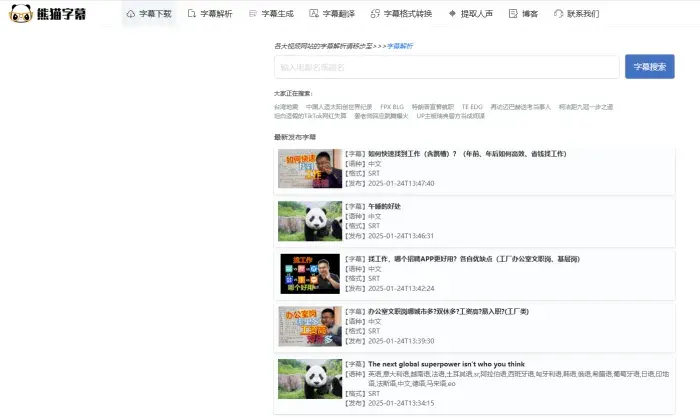Click the icon beside 博客
Viewport: 700px width, 417px height.
pyautogui.click(x=512, y=14)
